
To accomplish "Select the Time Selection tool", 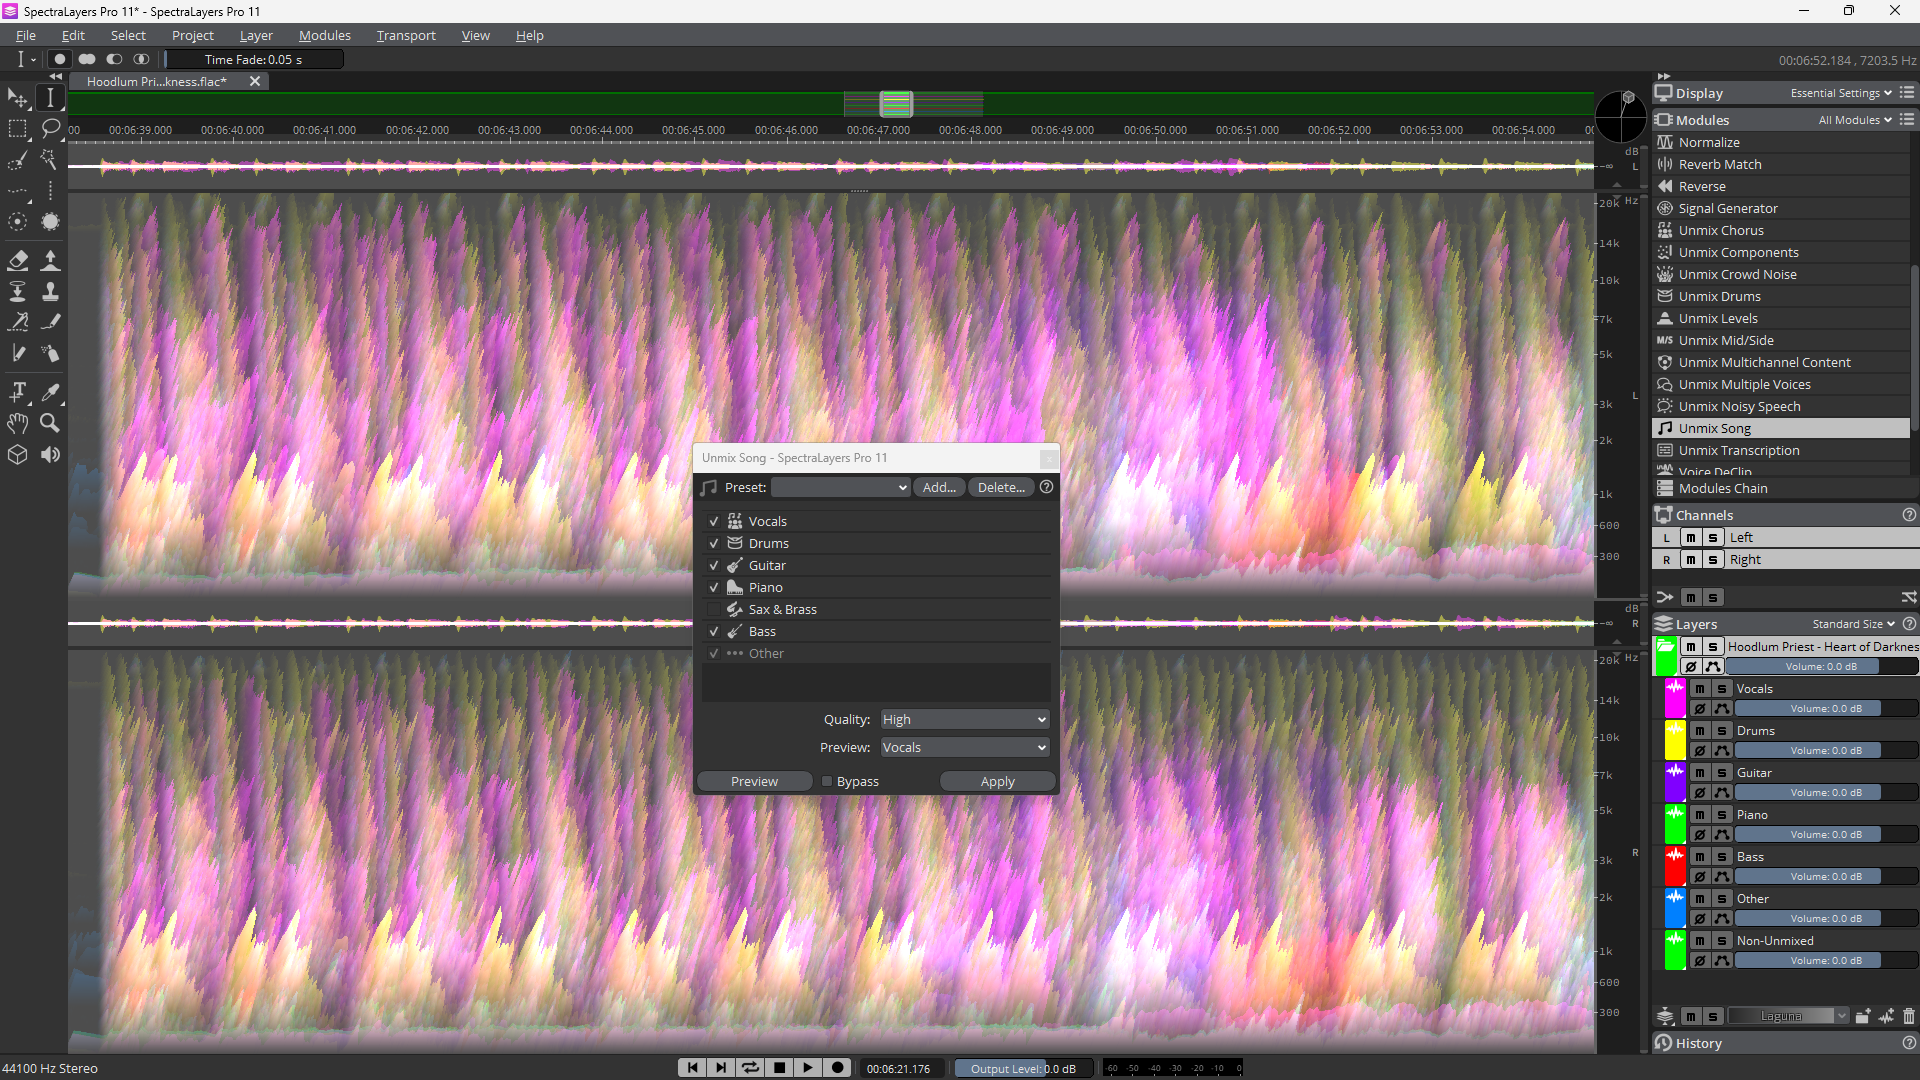I will tap(50, 98).
